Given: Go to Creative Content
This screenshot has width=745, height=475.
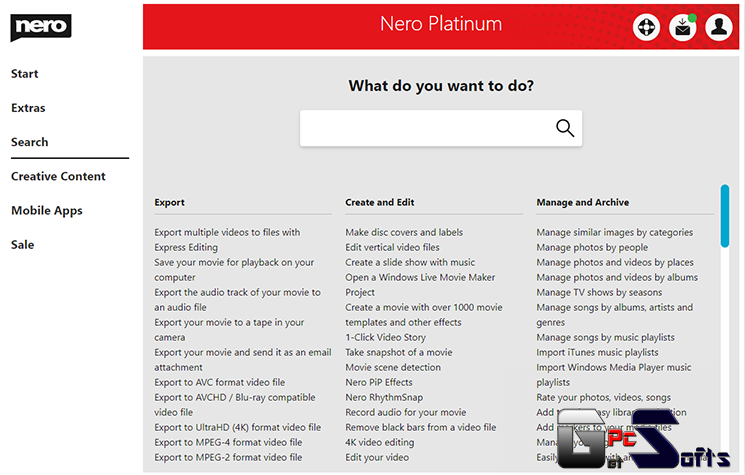Looking at the screenshot, I should pos(58,176).
